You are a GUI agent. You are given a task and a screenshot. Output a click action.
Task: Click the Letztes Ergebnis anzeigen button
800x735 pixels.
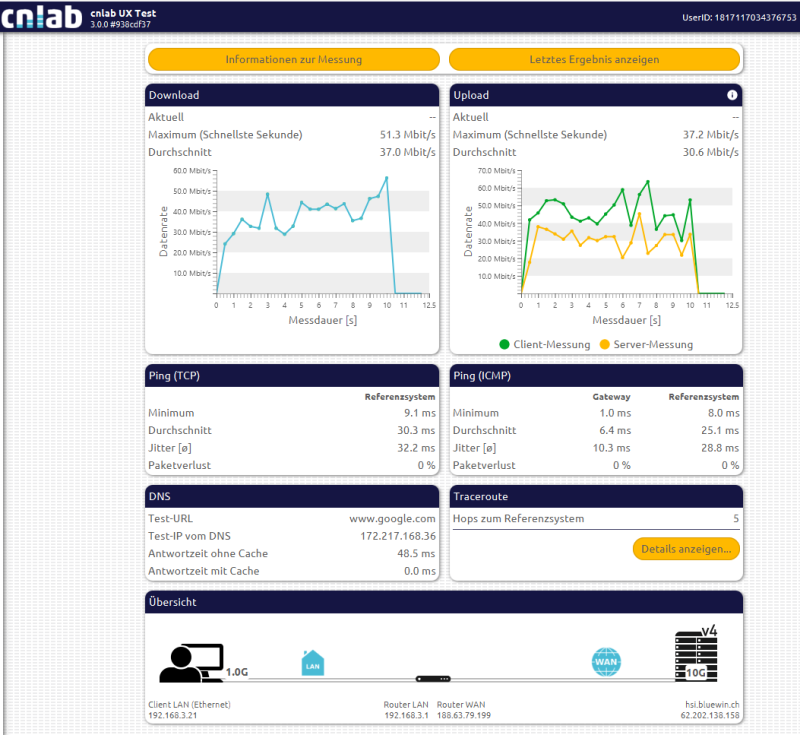pos(595,59)
